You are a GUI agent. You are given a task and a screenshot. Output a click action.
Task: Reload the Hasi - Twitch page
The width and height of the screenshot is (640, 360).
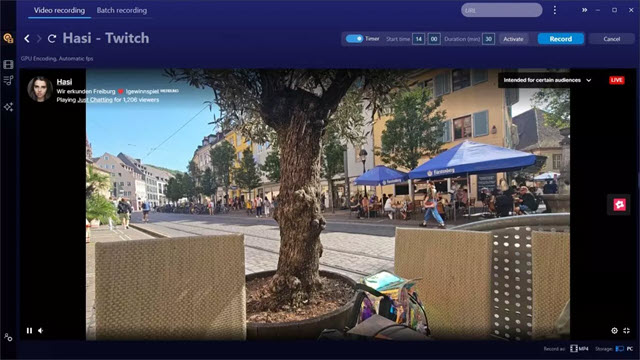click(x=51, y=38)
